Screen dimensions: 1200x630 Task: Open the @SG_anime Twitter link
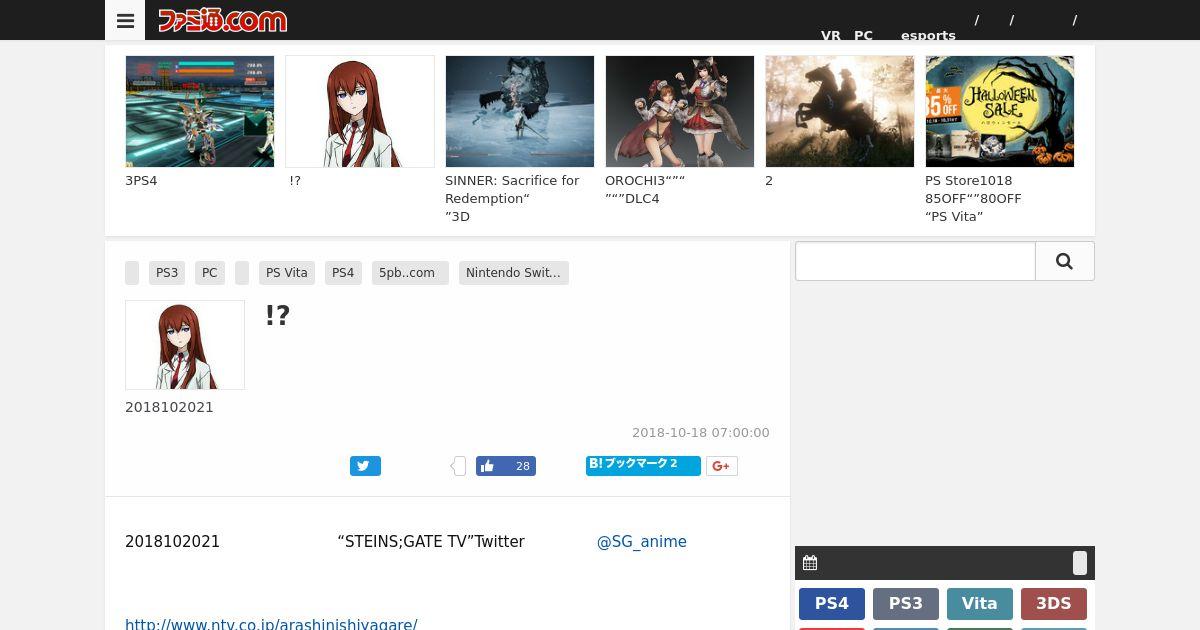point(642,542)
